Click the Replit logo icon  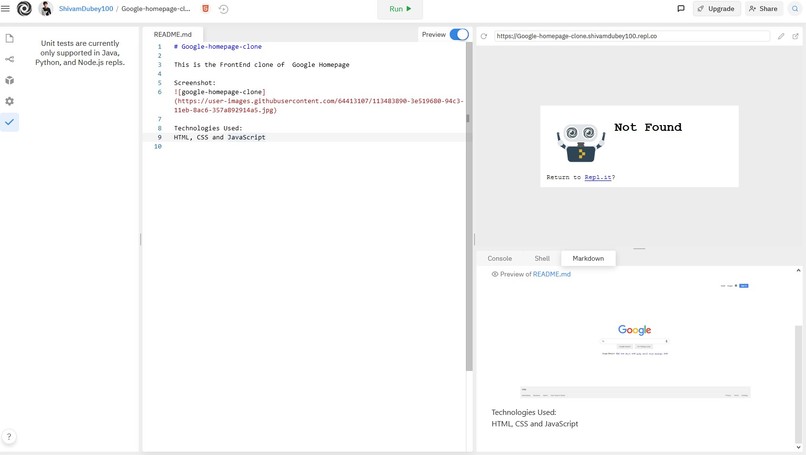coord(24,9)
